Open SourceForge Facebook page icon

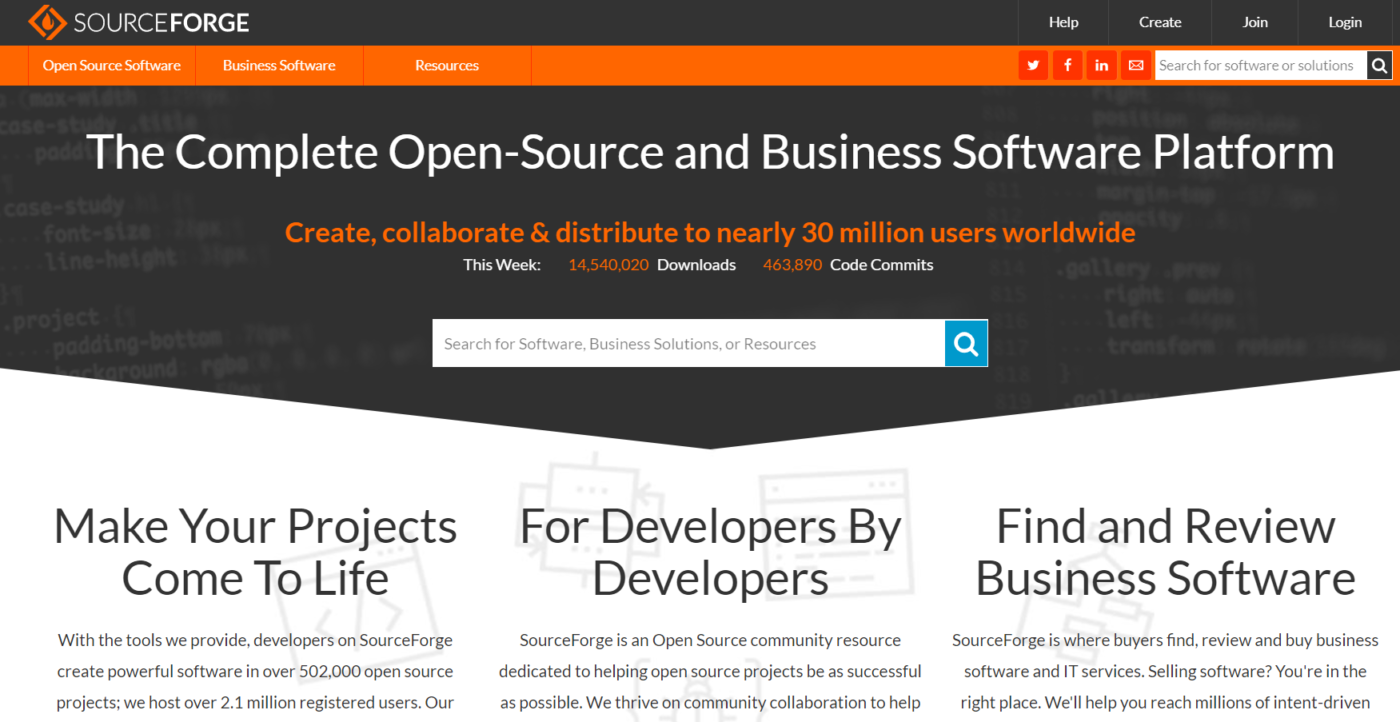(1067, 65)
